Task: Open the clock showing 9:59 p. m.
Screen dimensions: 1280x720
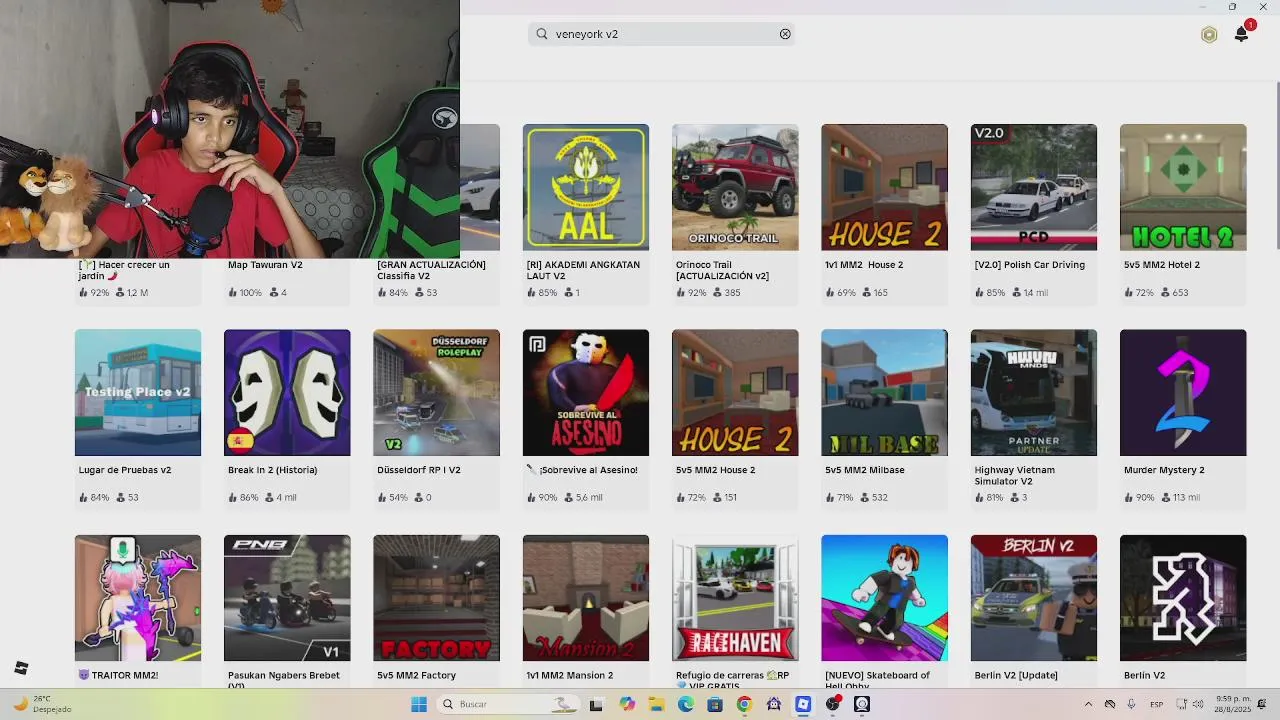Action: (x=1233, y=704)
